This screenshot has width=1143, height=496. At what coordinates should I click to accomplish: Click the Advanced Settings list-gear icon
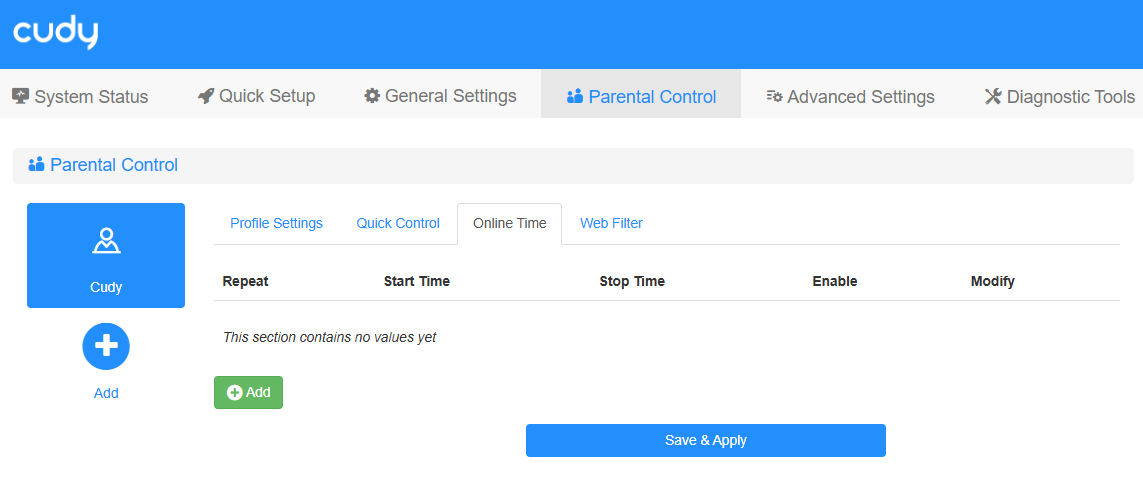pyautogui.click(x=774, y=96)
